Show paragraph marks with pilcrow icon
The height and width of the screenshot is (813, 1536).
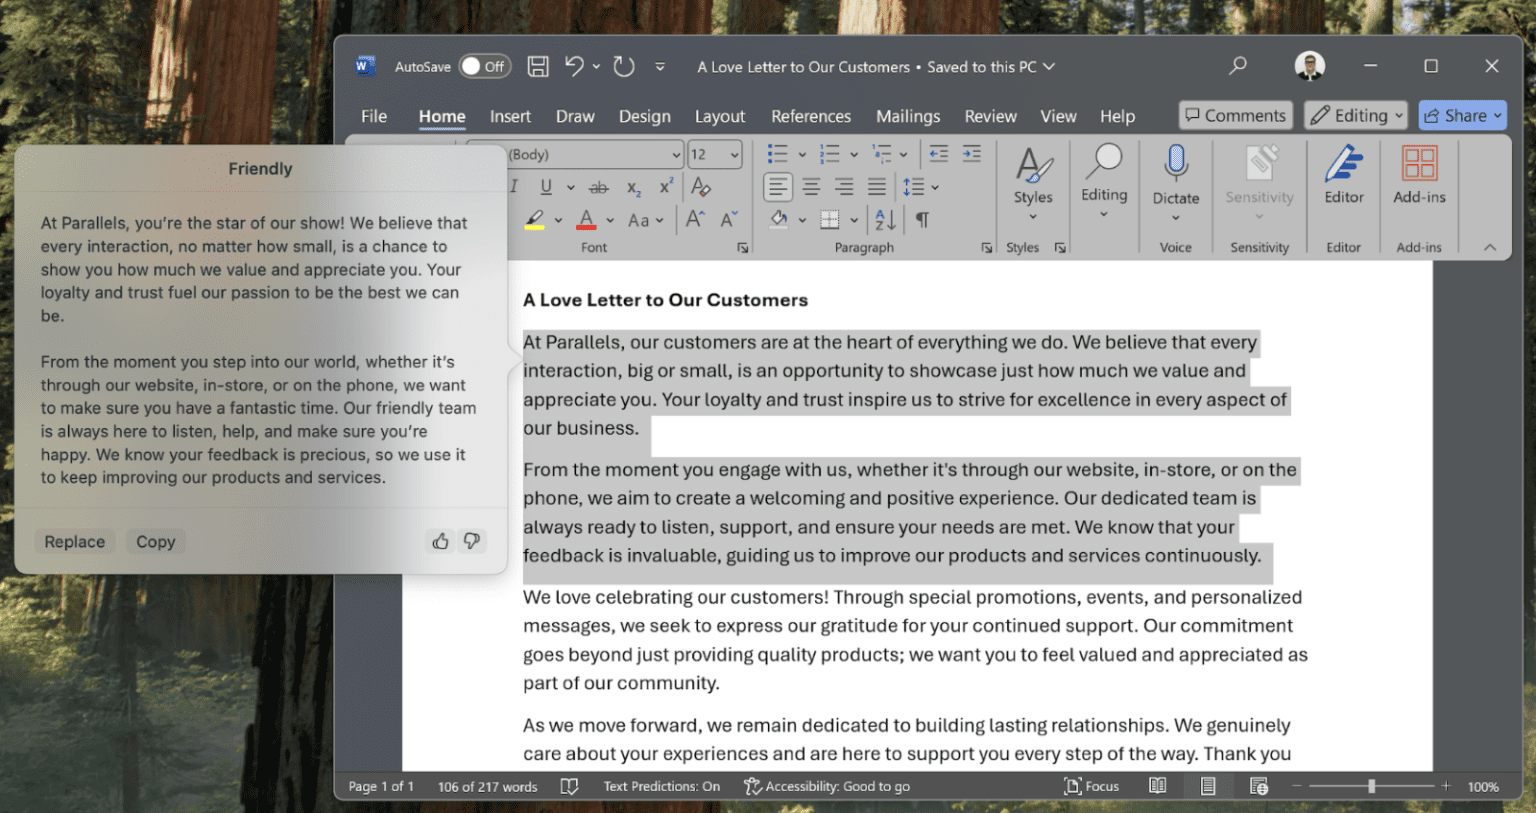(x=923, y=220)
